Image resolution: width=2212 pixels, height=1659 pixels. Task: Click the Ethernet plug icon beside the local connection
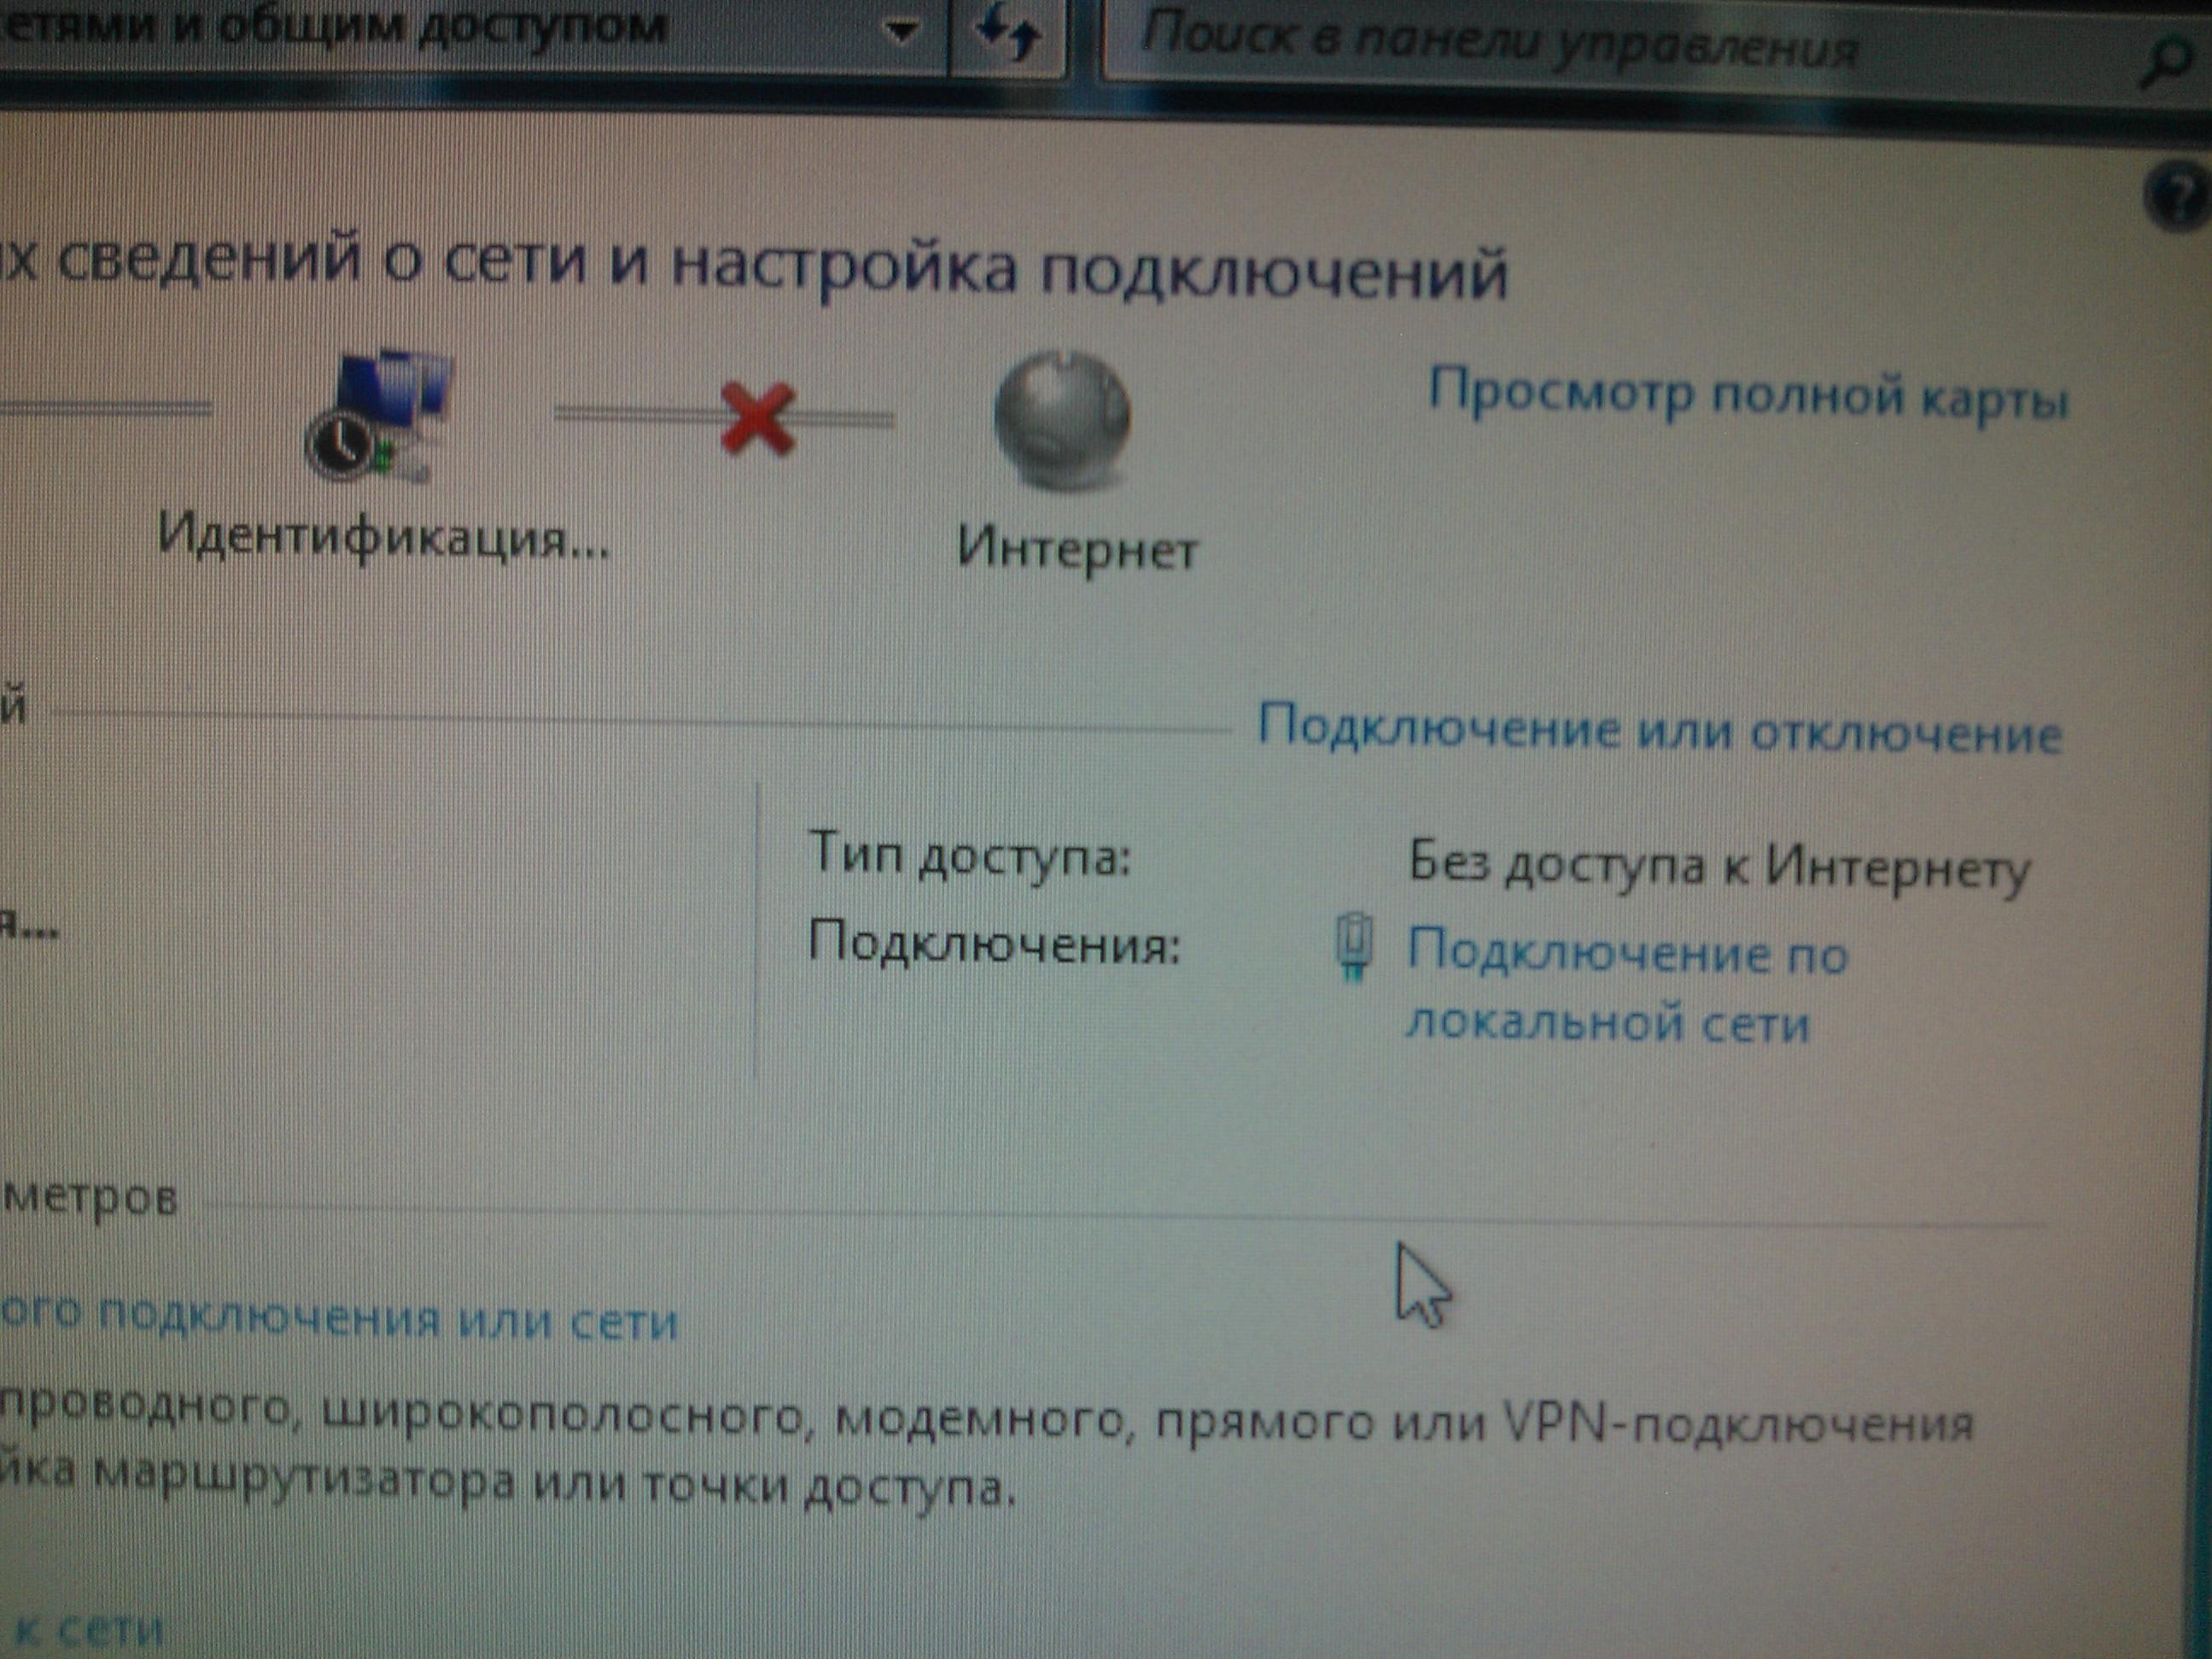(1353, 946)
